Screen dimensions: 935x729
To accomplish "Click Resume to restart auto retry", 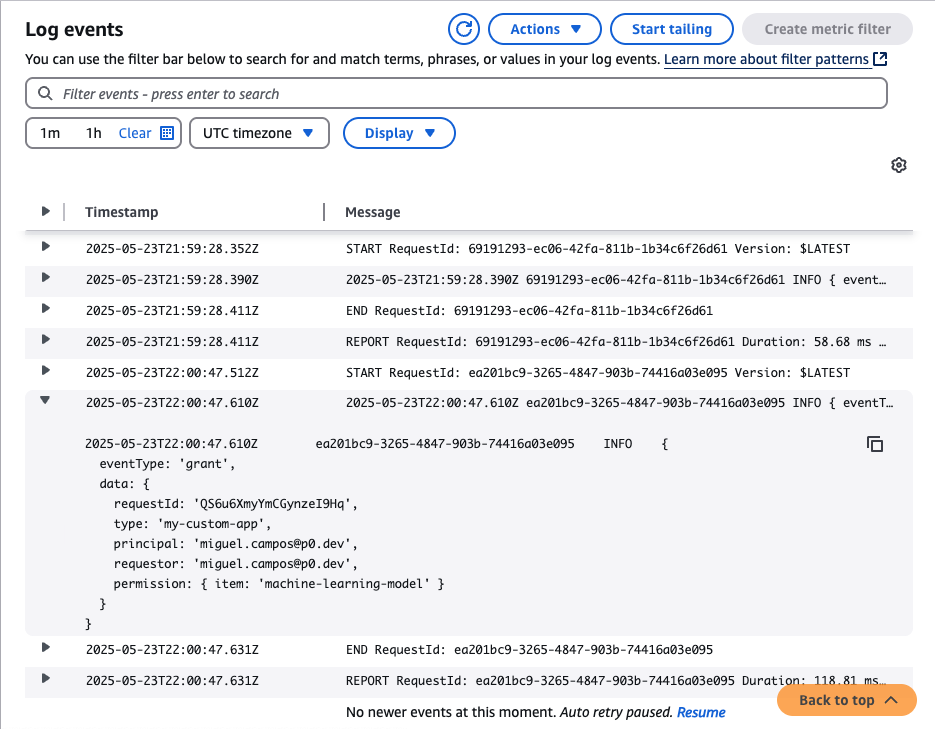I will tap(701, 713).
